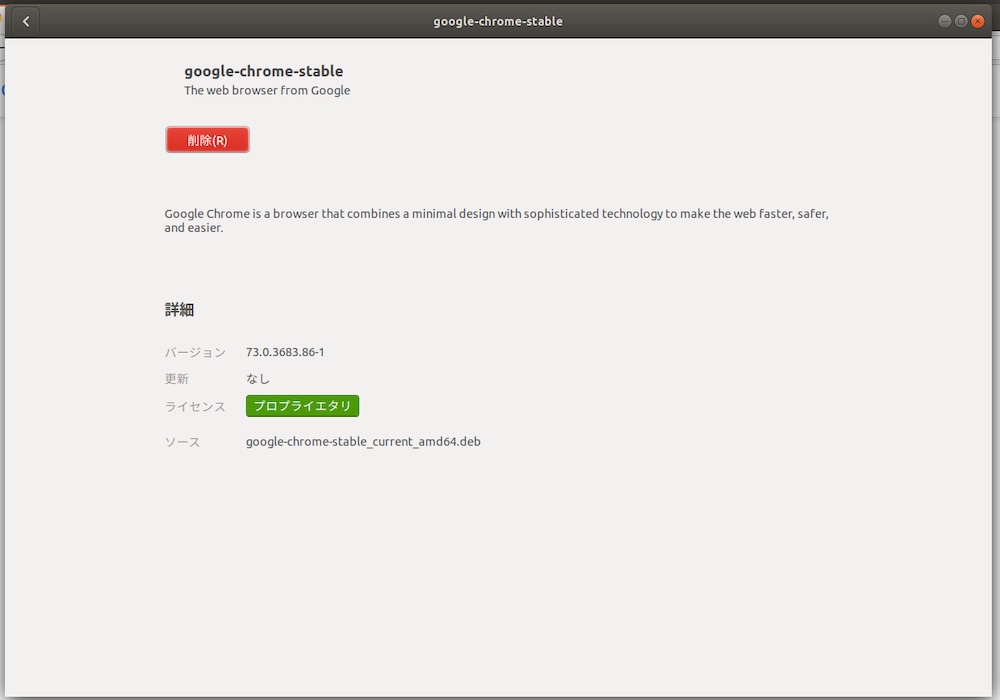The image size is (1000, 700).
Task: Click the 詳細 section heading
Action: coord(179,310)
